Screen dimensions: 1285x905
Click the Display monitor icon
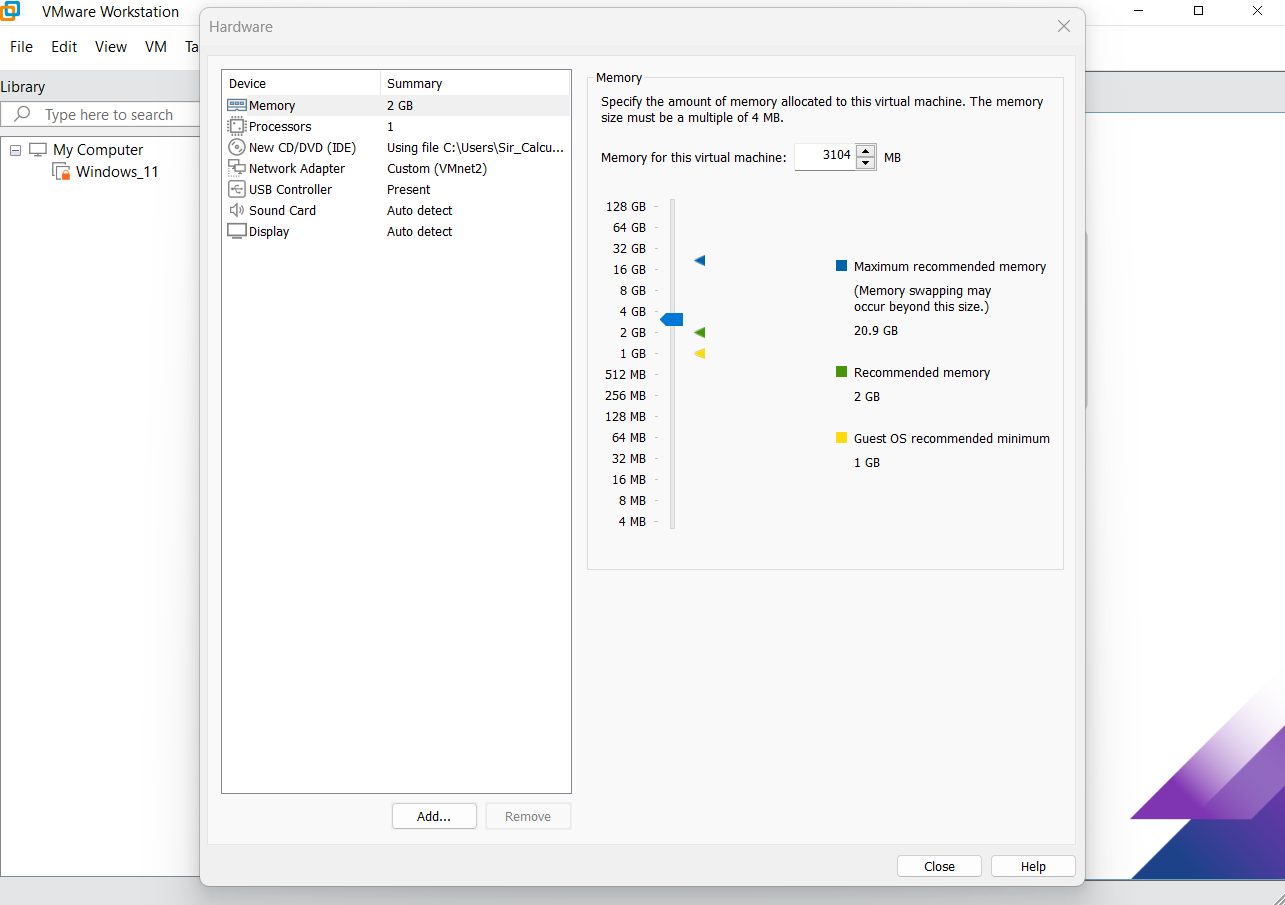(x=237, y=231)
